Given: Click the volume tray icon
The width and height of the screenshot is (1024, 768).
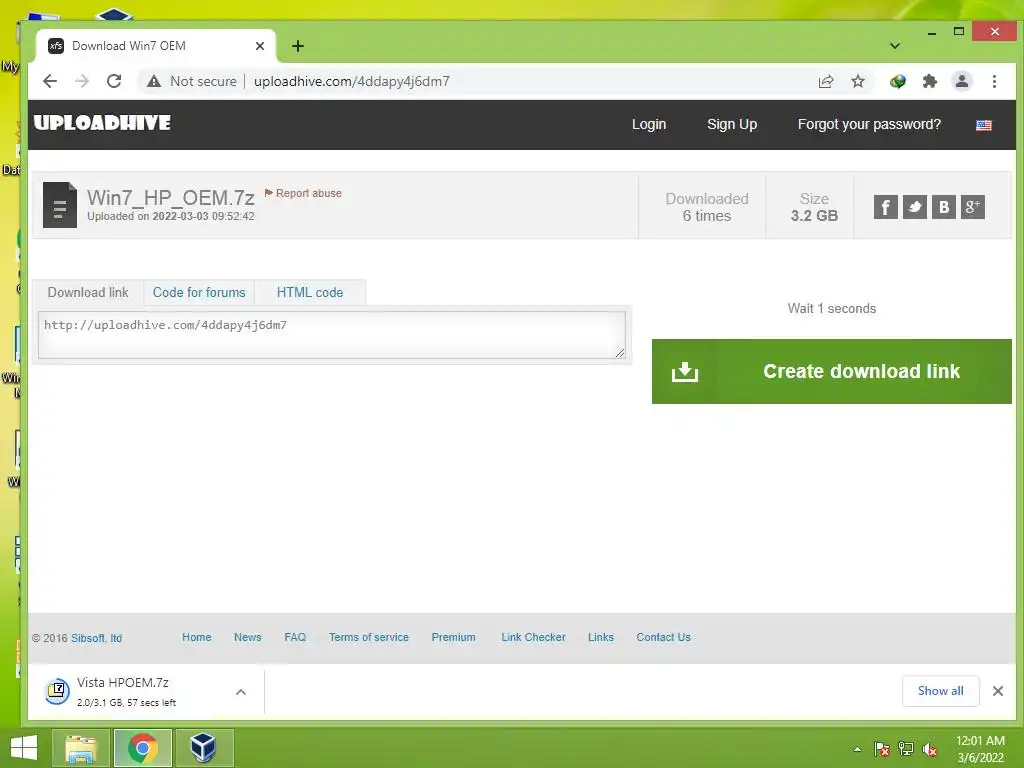Looking at the screenshot, I should click(x=930, y=749).
